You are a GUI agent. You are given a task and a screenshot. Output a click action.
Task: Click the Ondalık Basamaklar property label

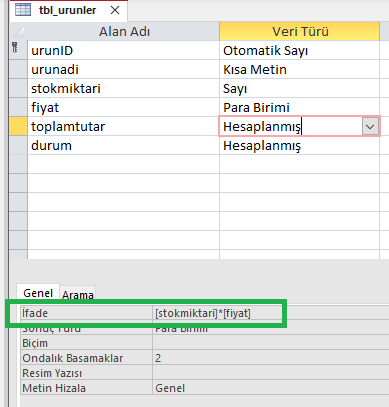coord(87,358)
